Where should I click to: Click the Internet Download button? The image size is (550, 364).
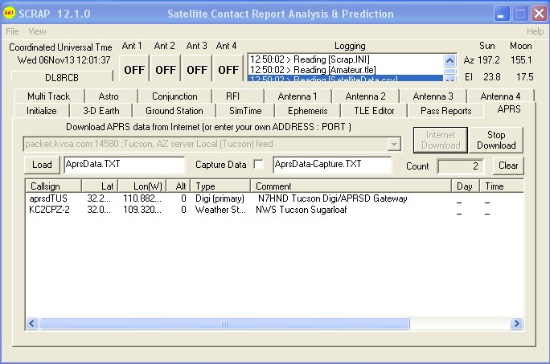pyautogui.click(x=440, y=140)
